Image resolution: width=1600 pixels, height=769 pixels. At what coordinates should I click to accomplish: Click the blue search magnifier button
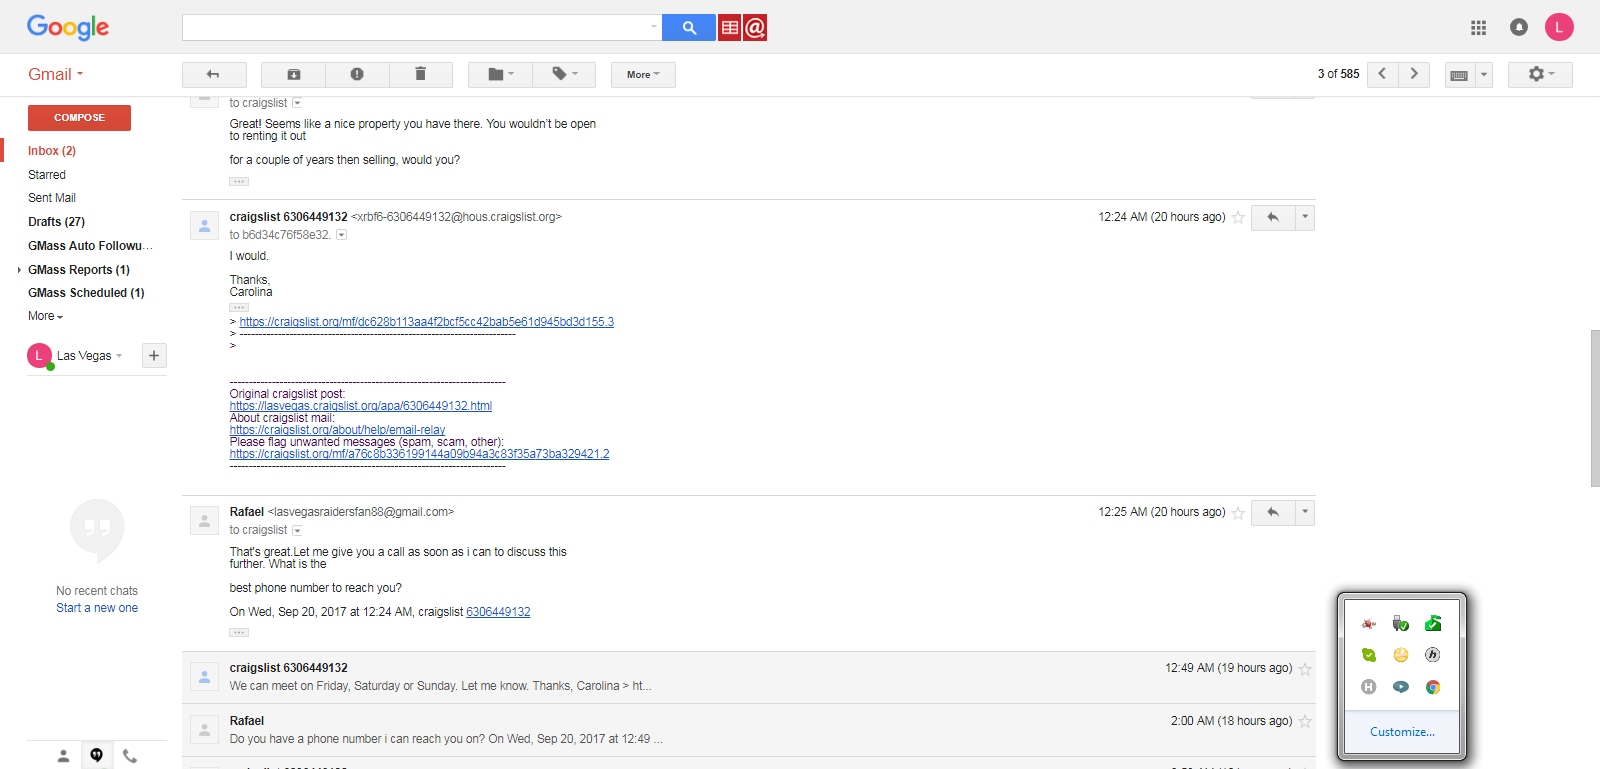688,28
